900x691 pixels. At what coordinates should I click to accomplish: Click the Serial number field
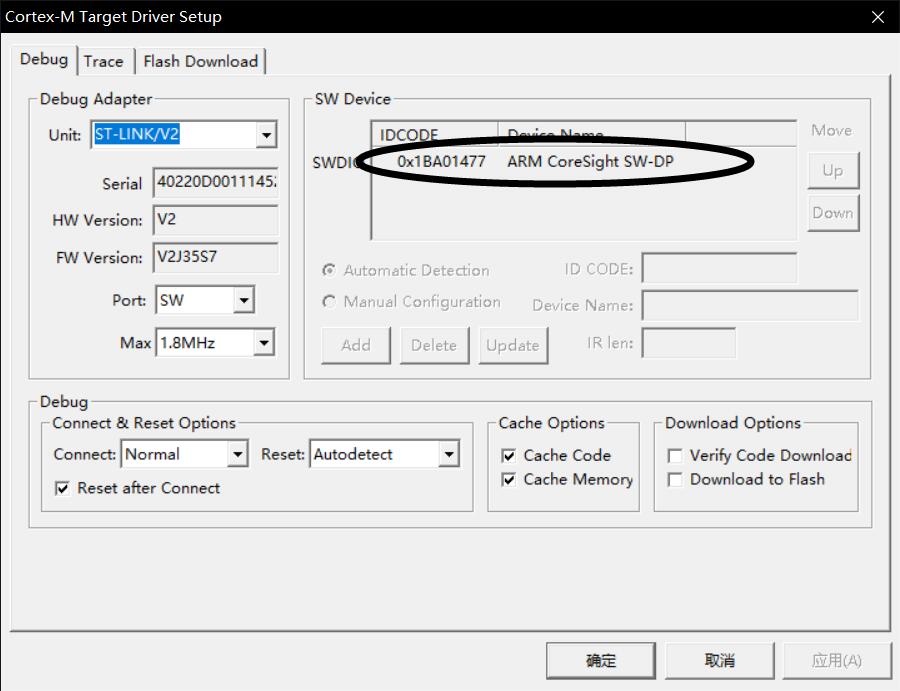click(215, 183)
